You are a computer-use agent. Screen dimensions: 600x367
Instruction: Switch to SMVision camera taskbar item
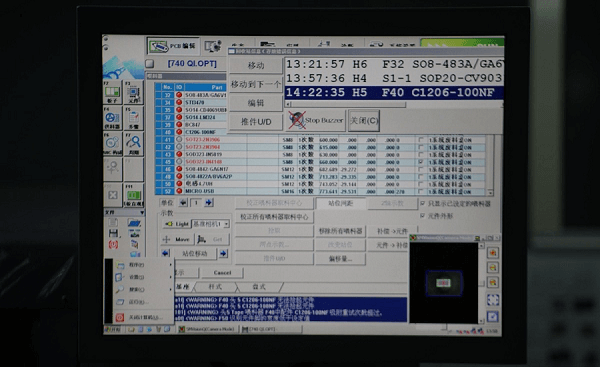(207, 329)
